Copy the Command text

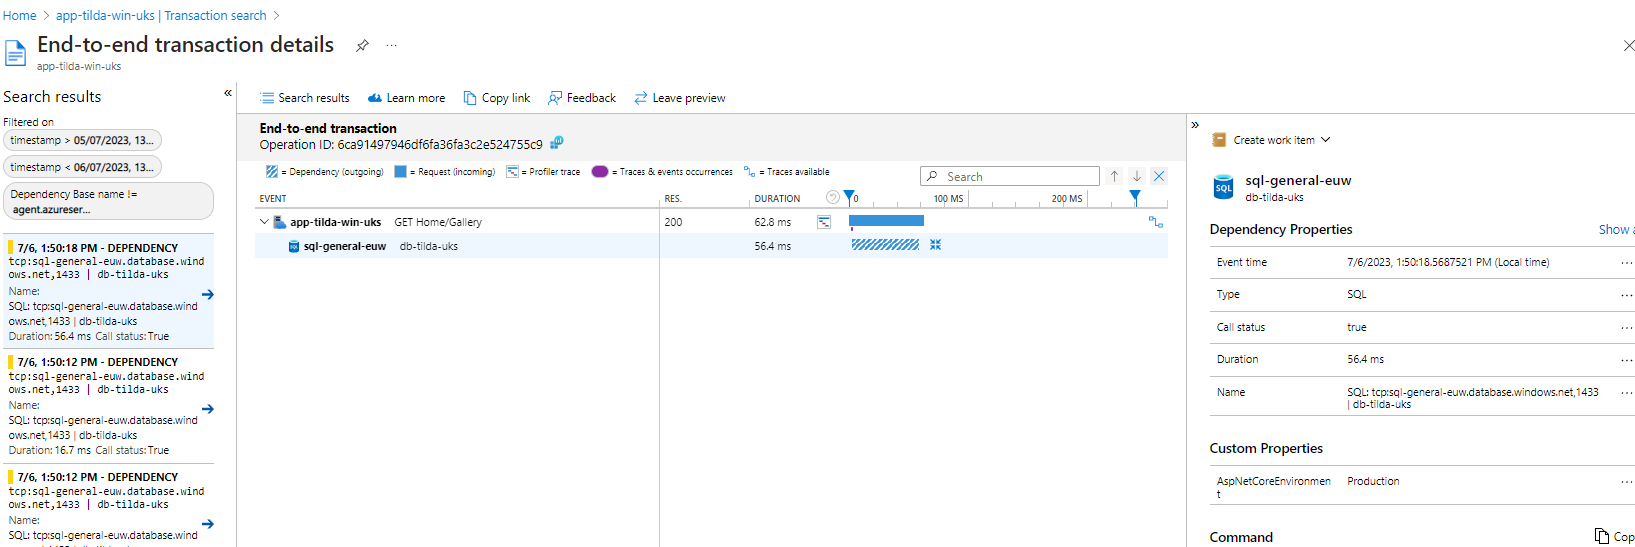[1614, 536]
